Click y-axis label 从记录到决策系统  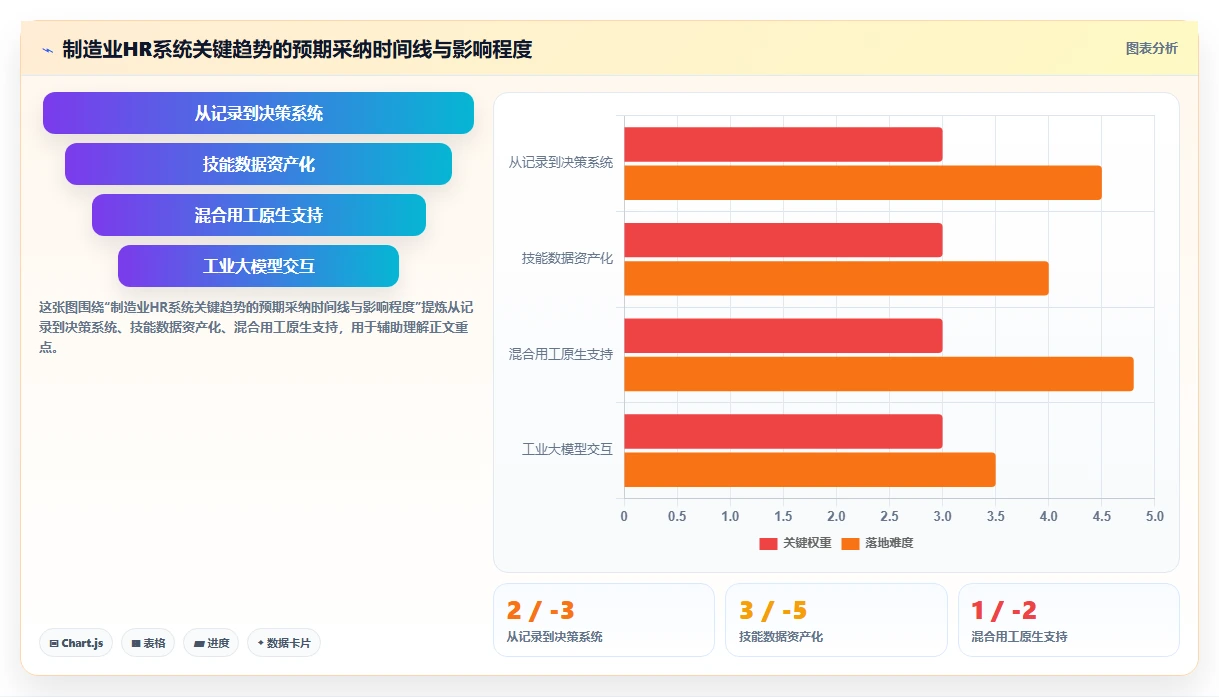560,162
